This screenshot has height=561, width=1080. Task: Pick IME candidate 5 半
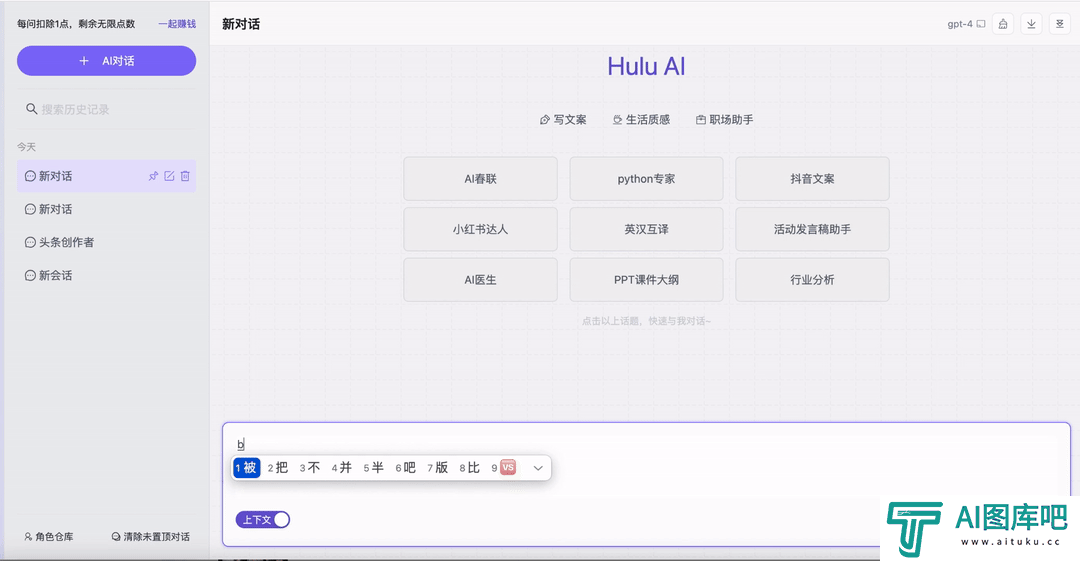coord(373,467)
